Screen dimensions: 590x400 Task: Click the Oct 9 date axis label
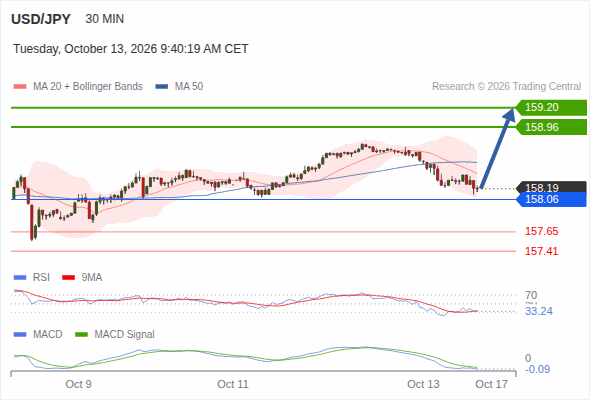[x=78, y=384]
